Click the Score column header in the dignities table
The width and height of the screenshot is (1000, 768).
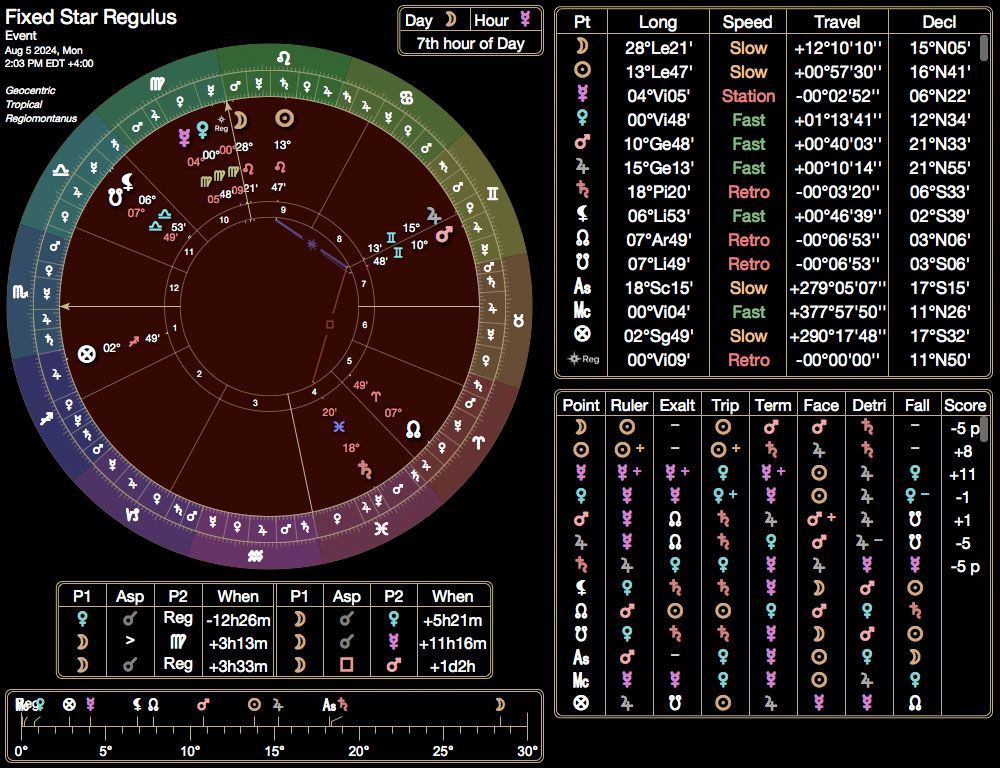[x=964, y=405]
